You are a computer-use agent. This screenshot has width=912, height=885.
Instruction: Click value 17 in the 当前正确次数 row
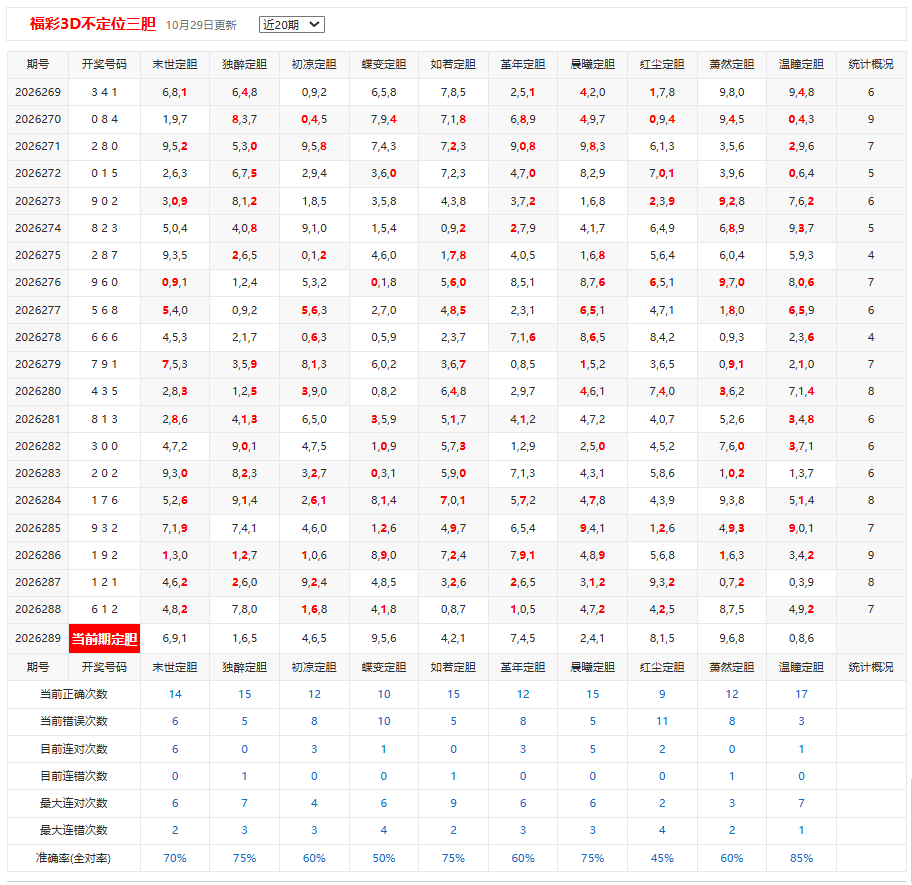801,694
